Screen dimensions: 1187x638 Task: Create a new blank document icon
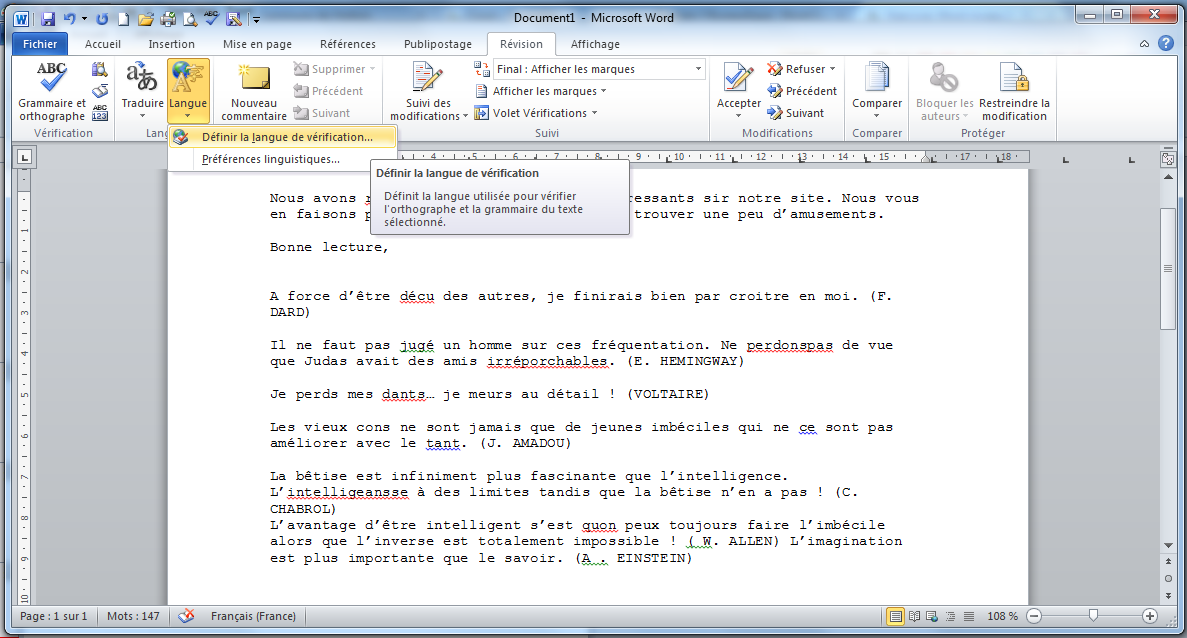[x=123, y=18]
